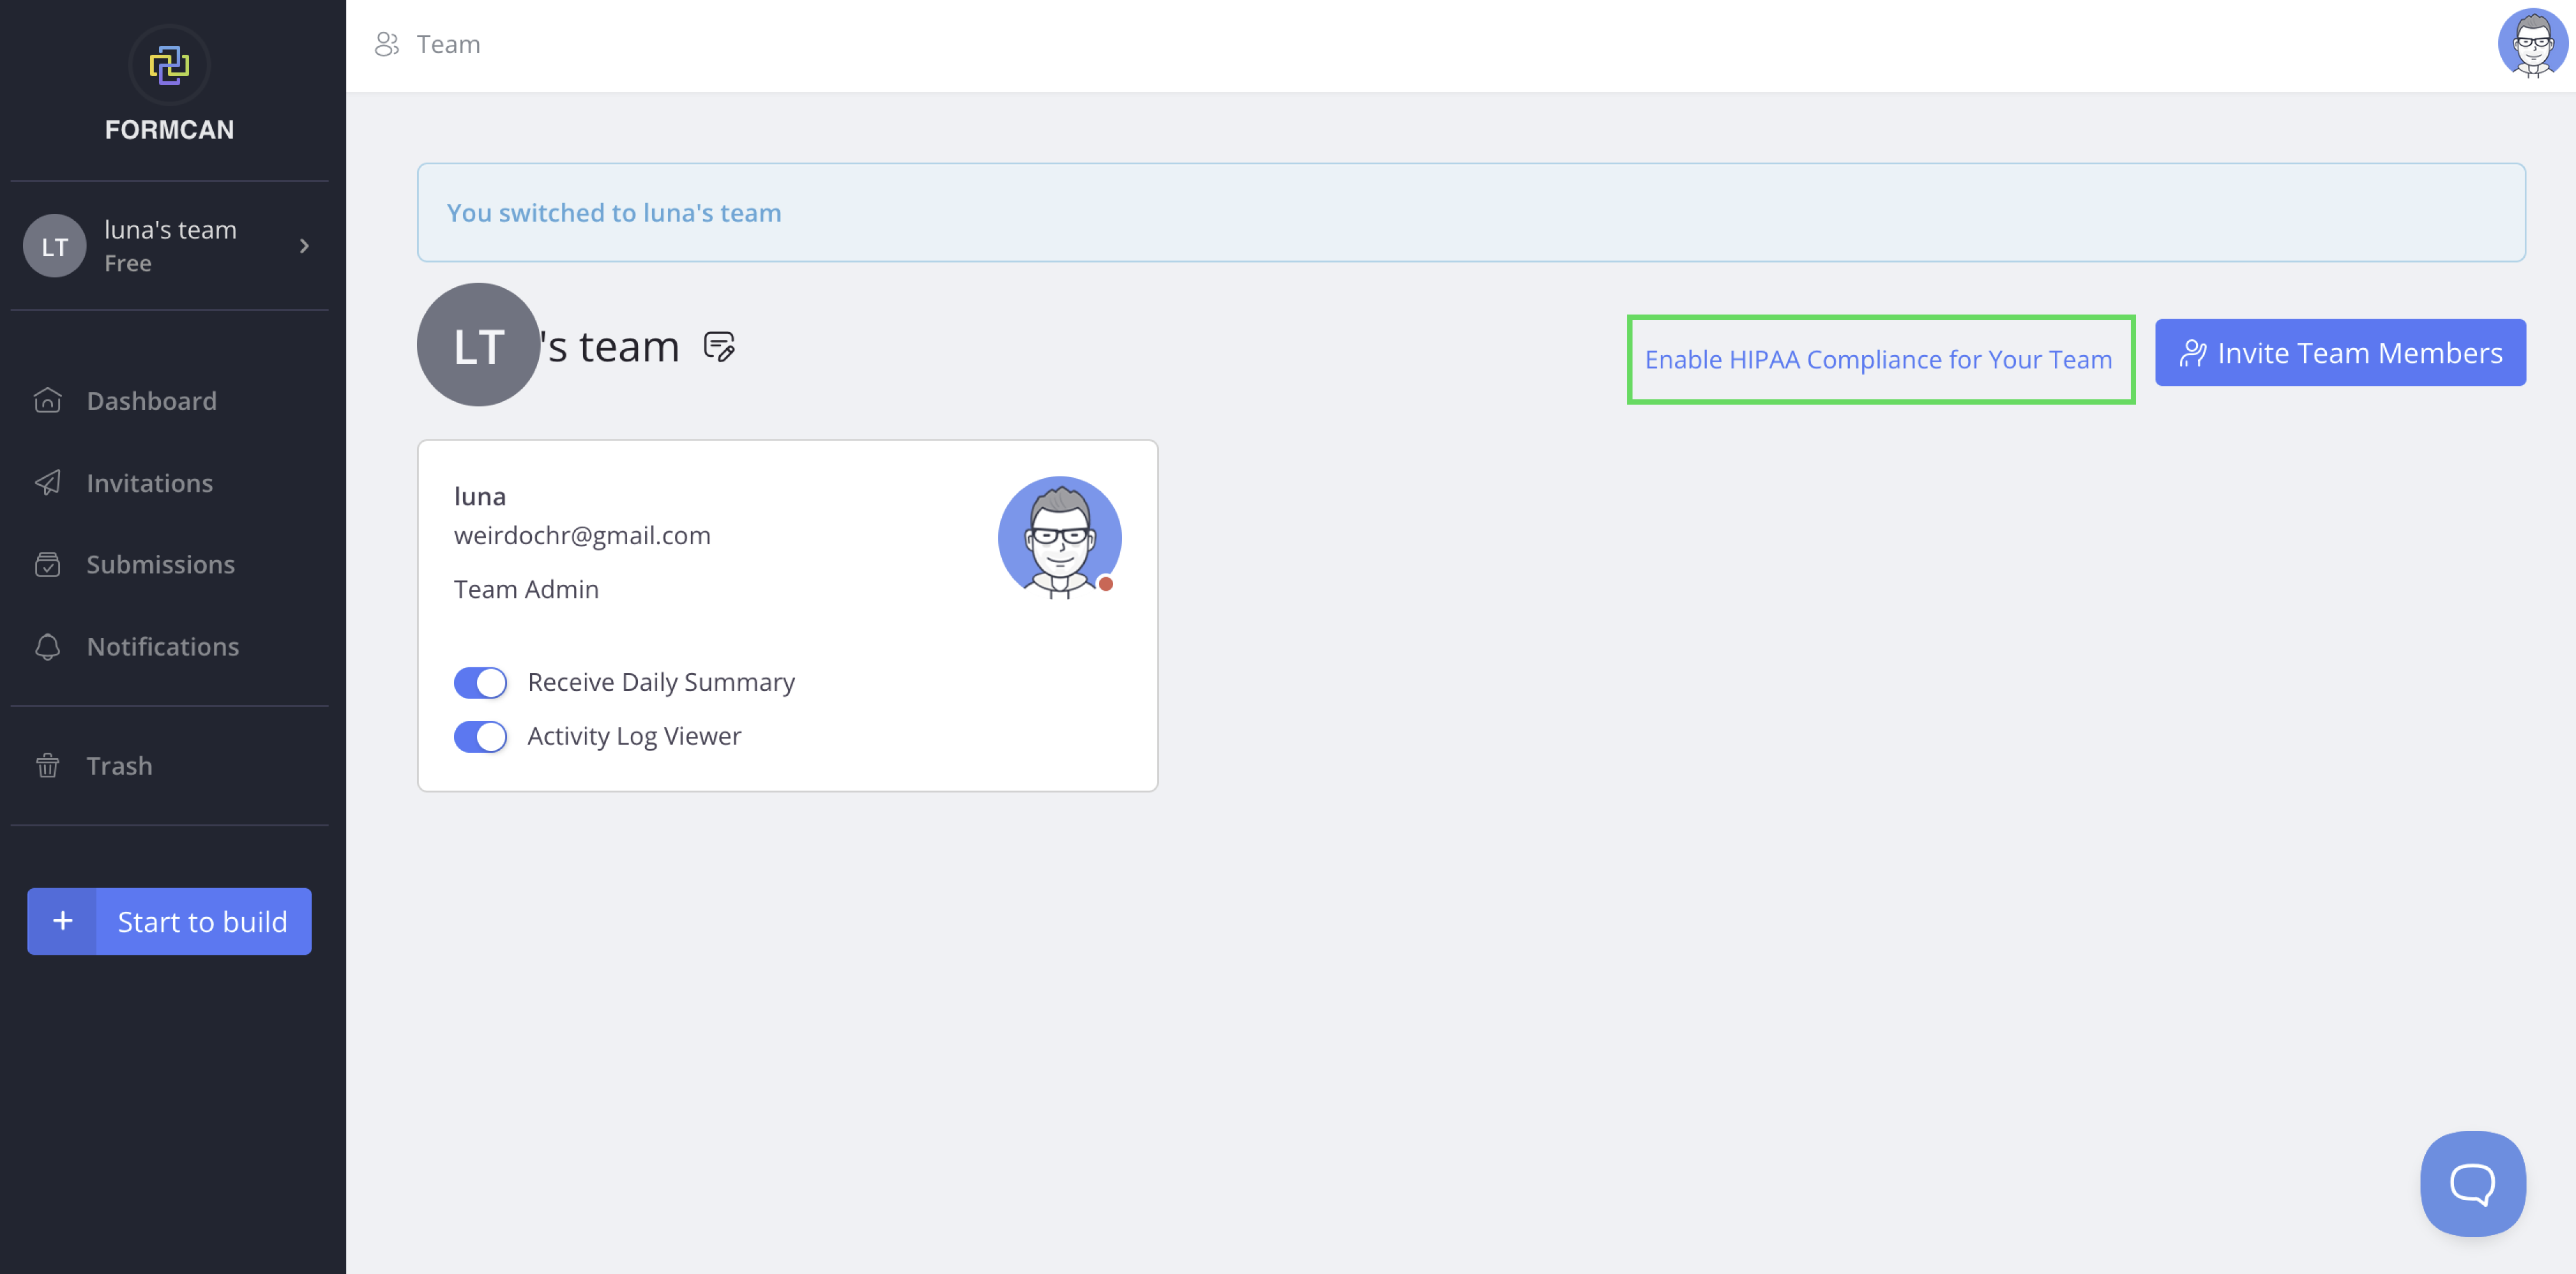Image resolution: width=2576 pixels, height=1274 pixels.
Task: Click luna's member avatar thumbnail
Action: [x=1059, y=538]
